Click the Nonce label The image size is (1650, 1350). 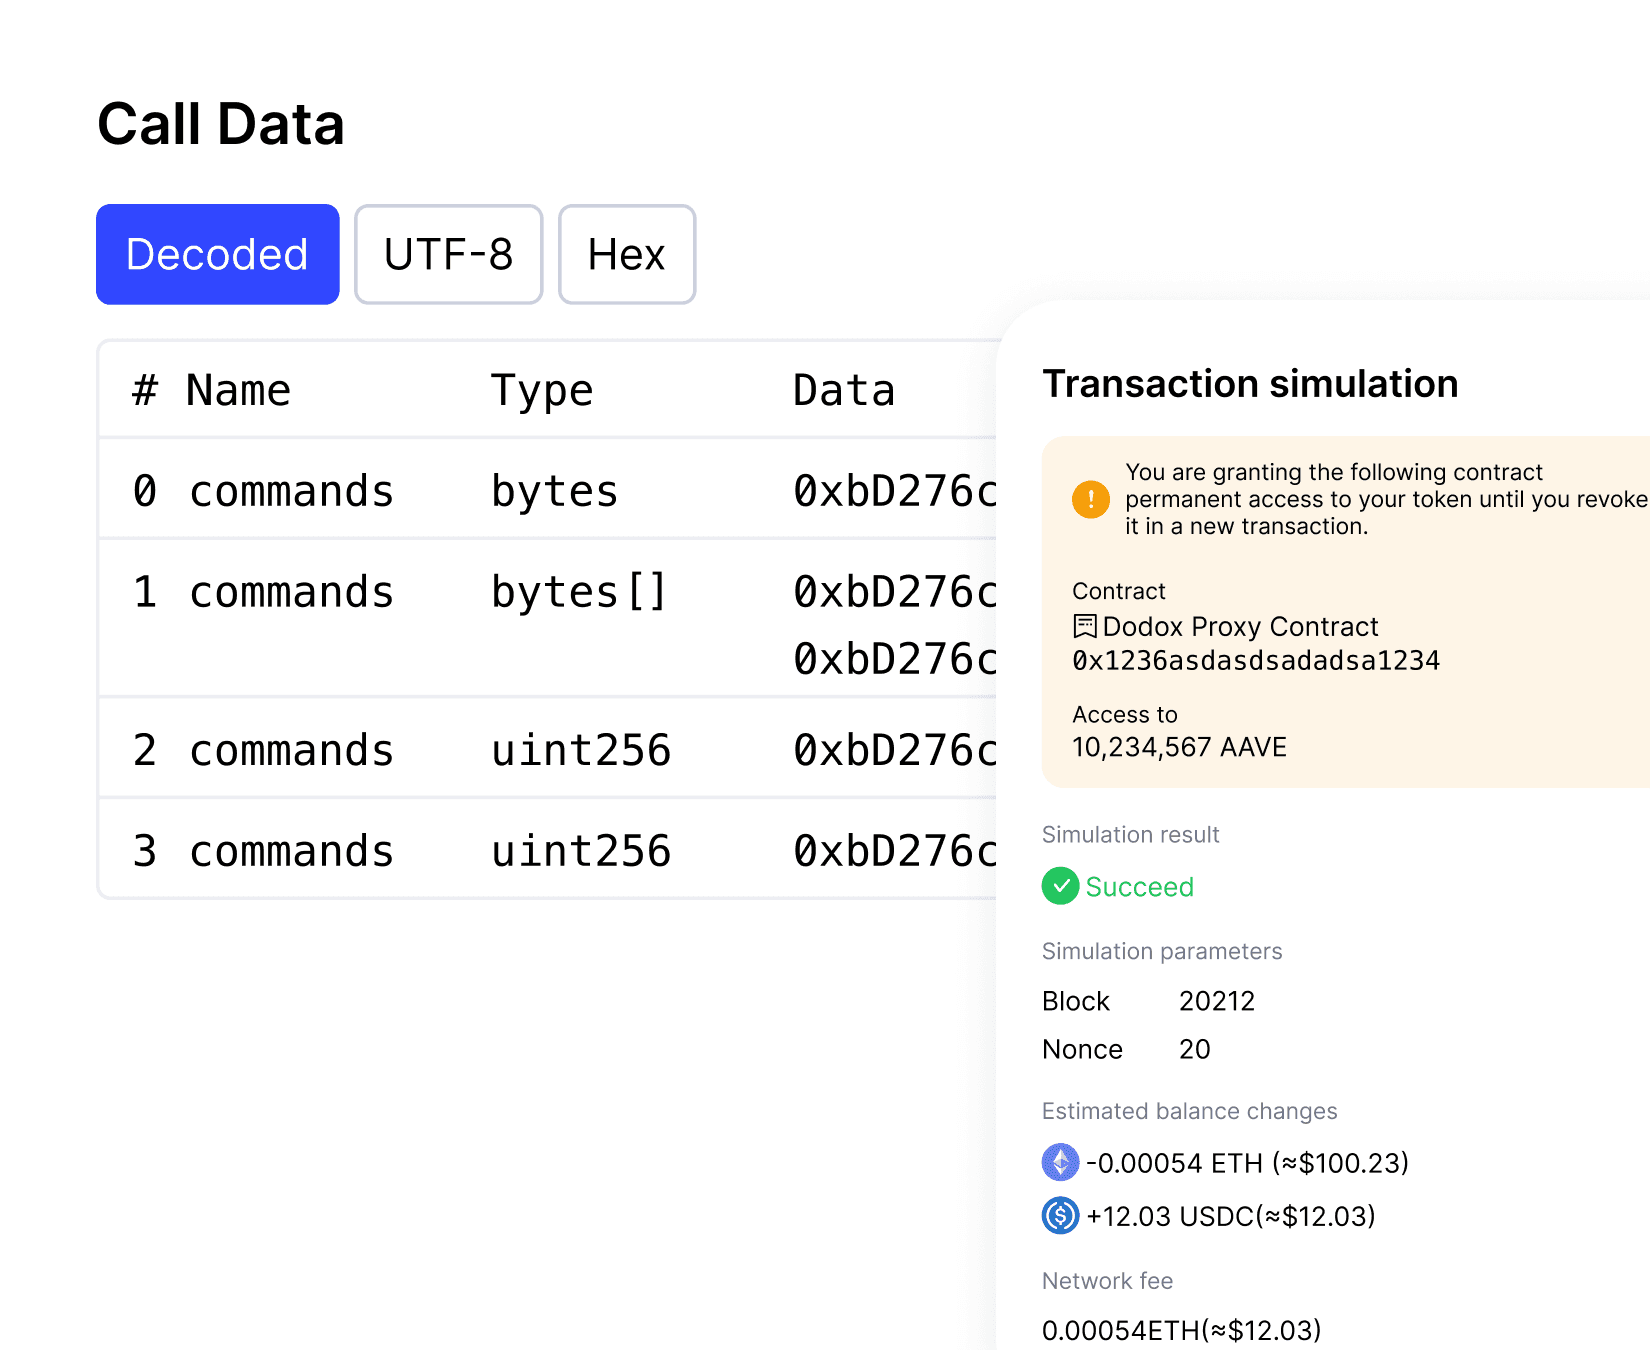pyautogui.click(x=1082, y=1049)
